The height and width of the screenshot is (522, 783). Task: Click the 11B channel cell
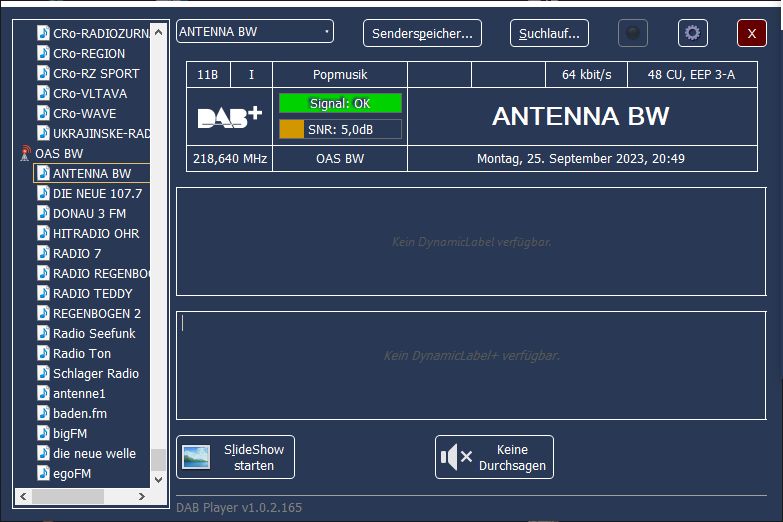(x=208, y=74)
